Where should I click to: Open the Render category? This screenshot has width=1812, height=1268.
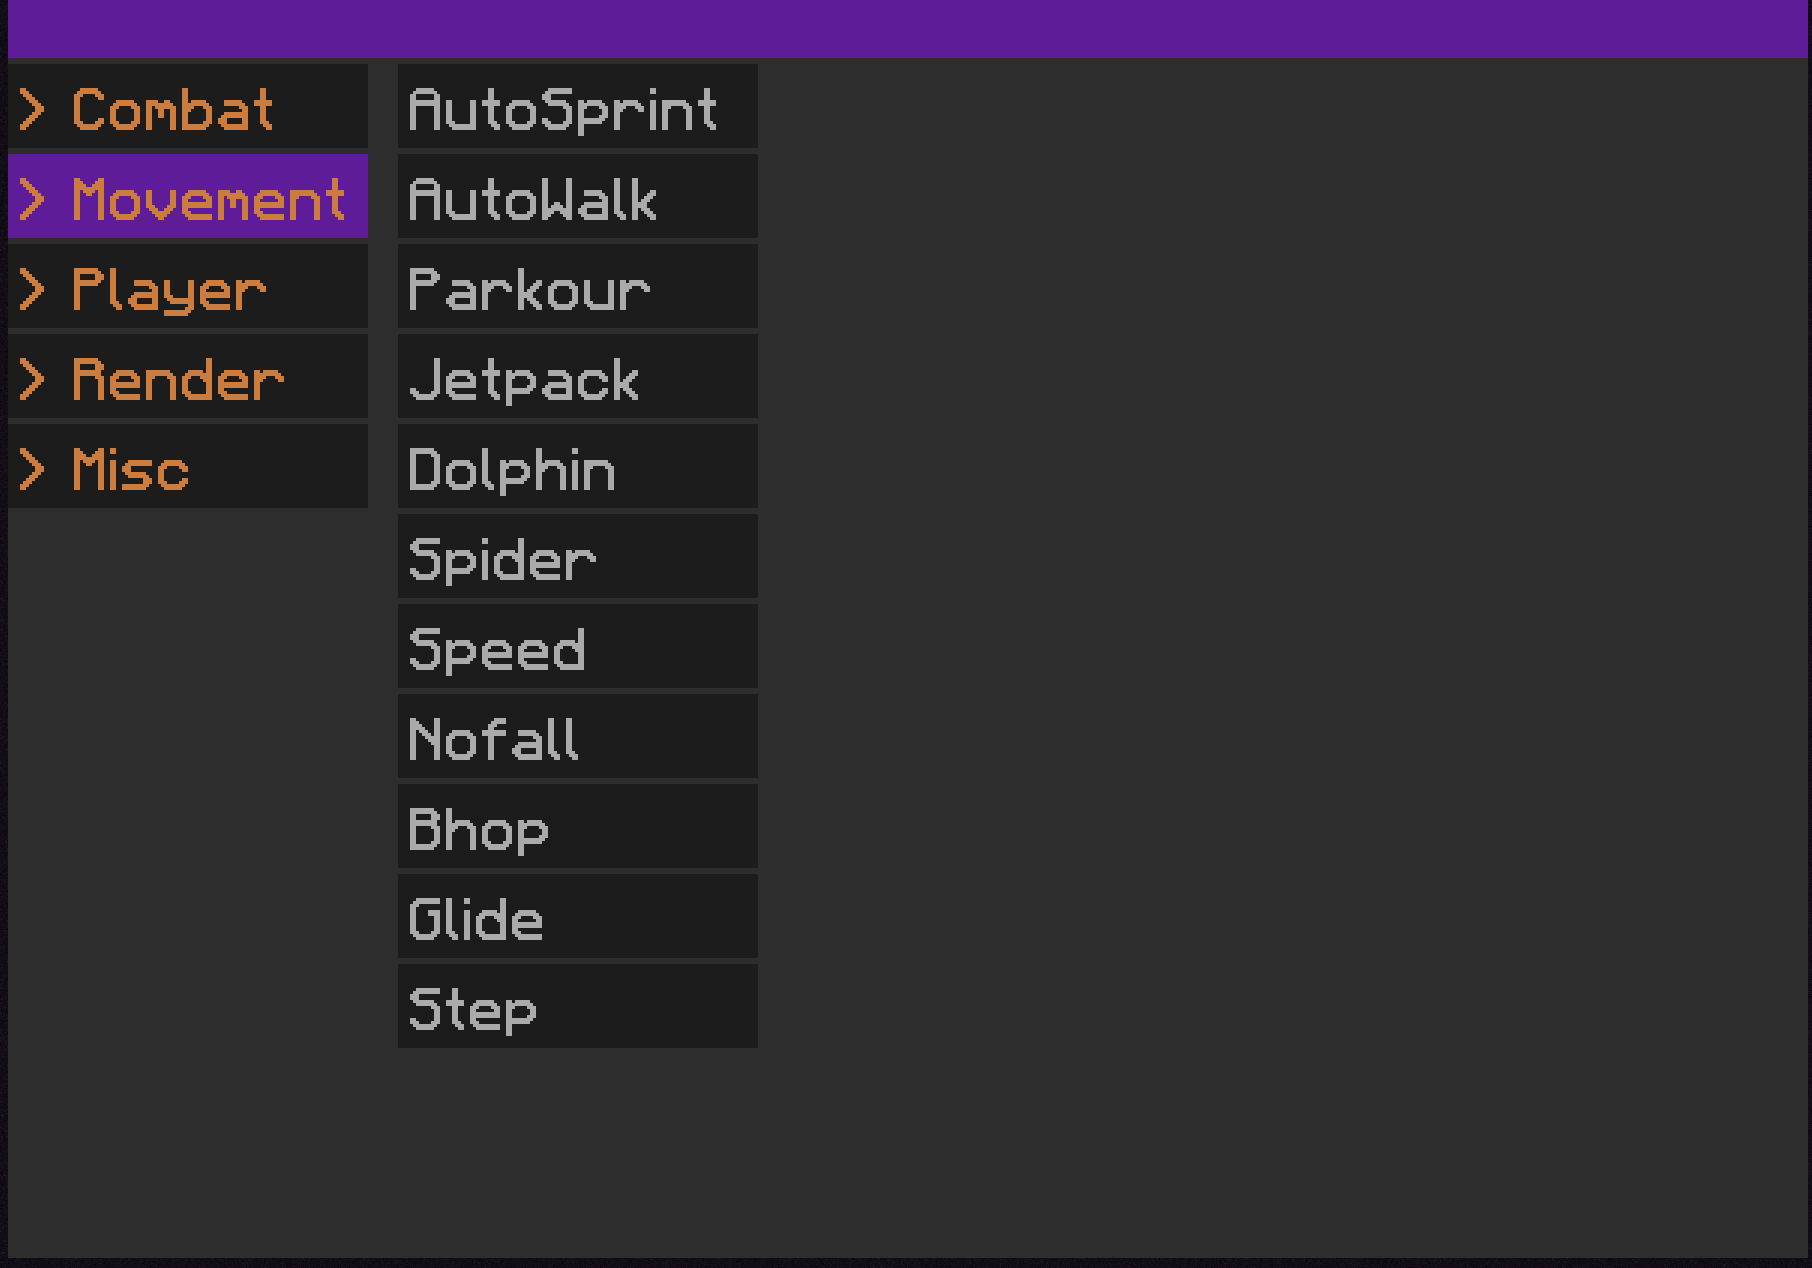188,376
